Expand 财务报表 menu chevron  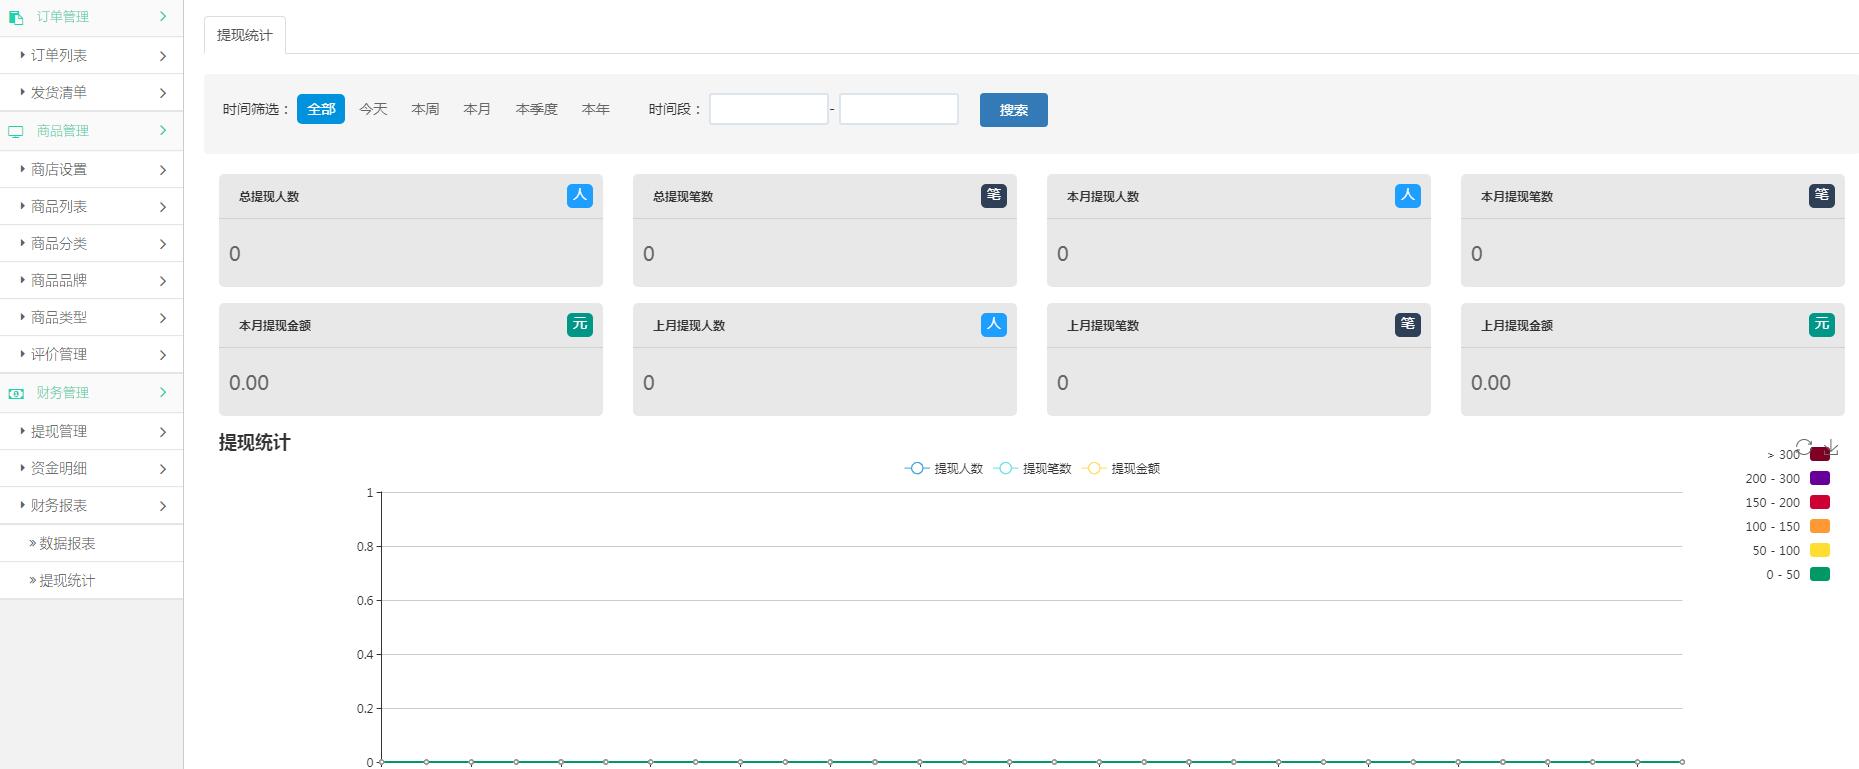[x=163, y=506]
